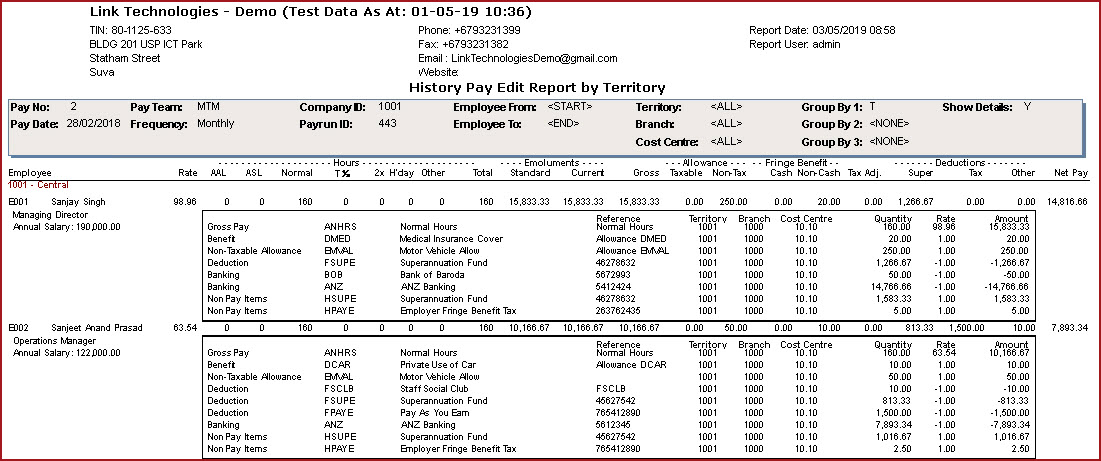Click the DCAR benefit code

click(x=337, y=365)
